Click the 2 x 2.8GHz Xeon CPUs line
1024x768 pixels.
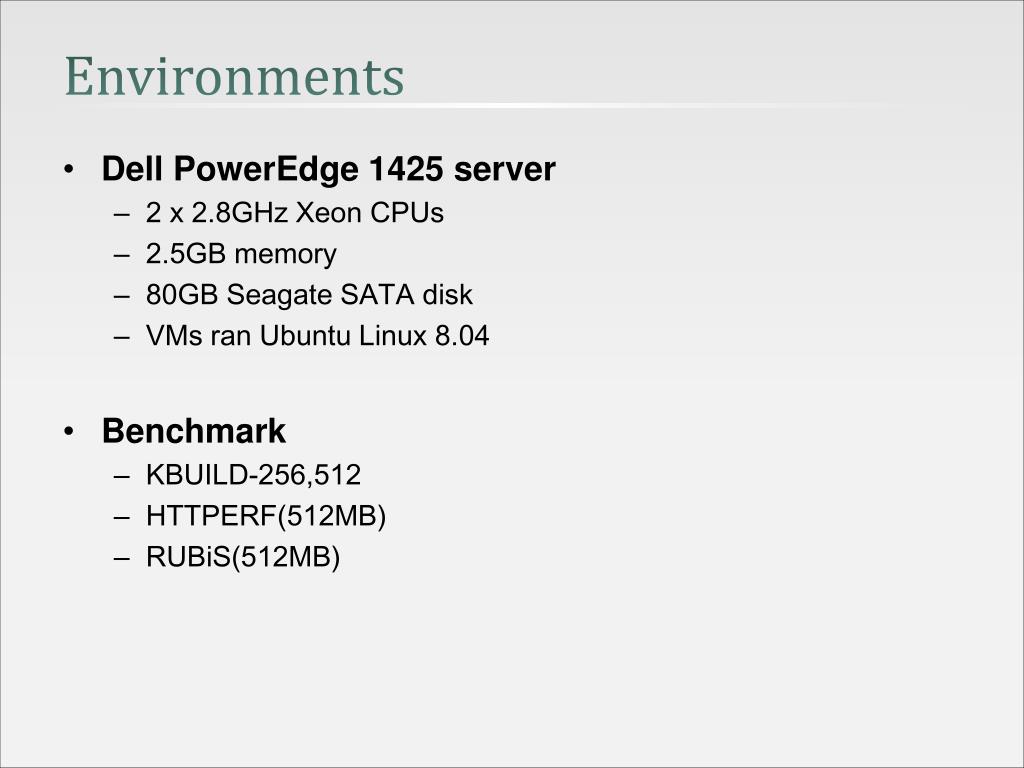(295, 213)
